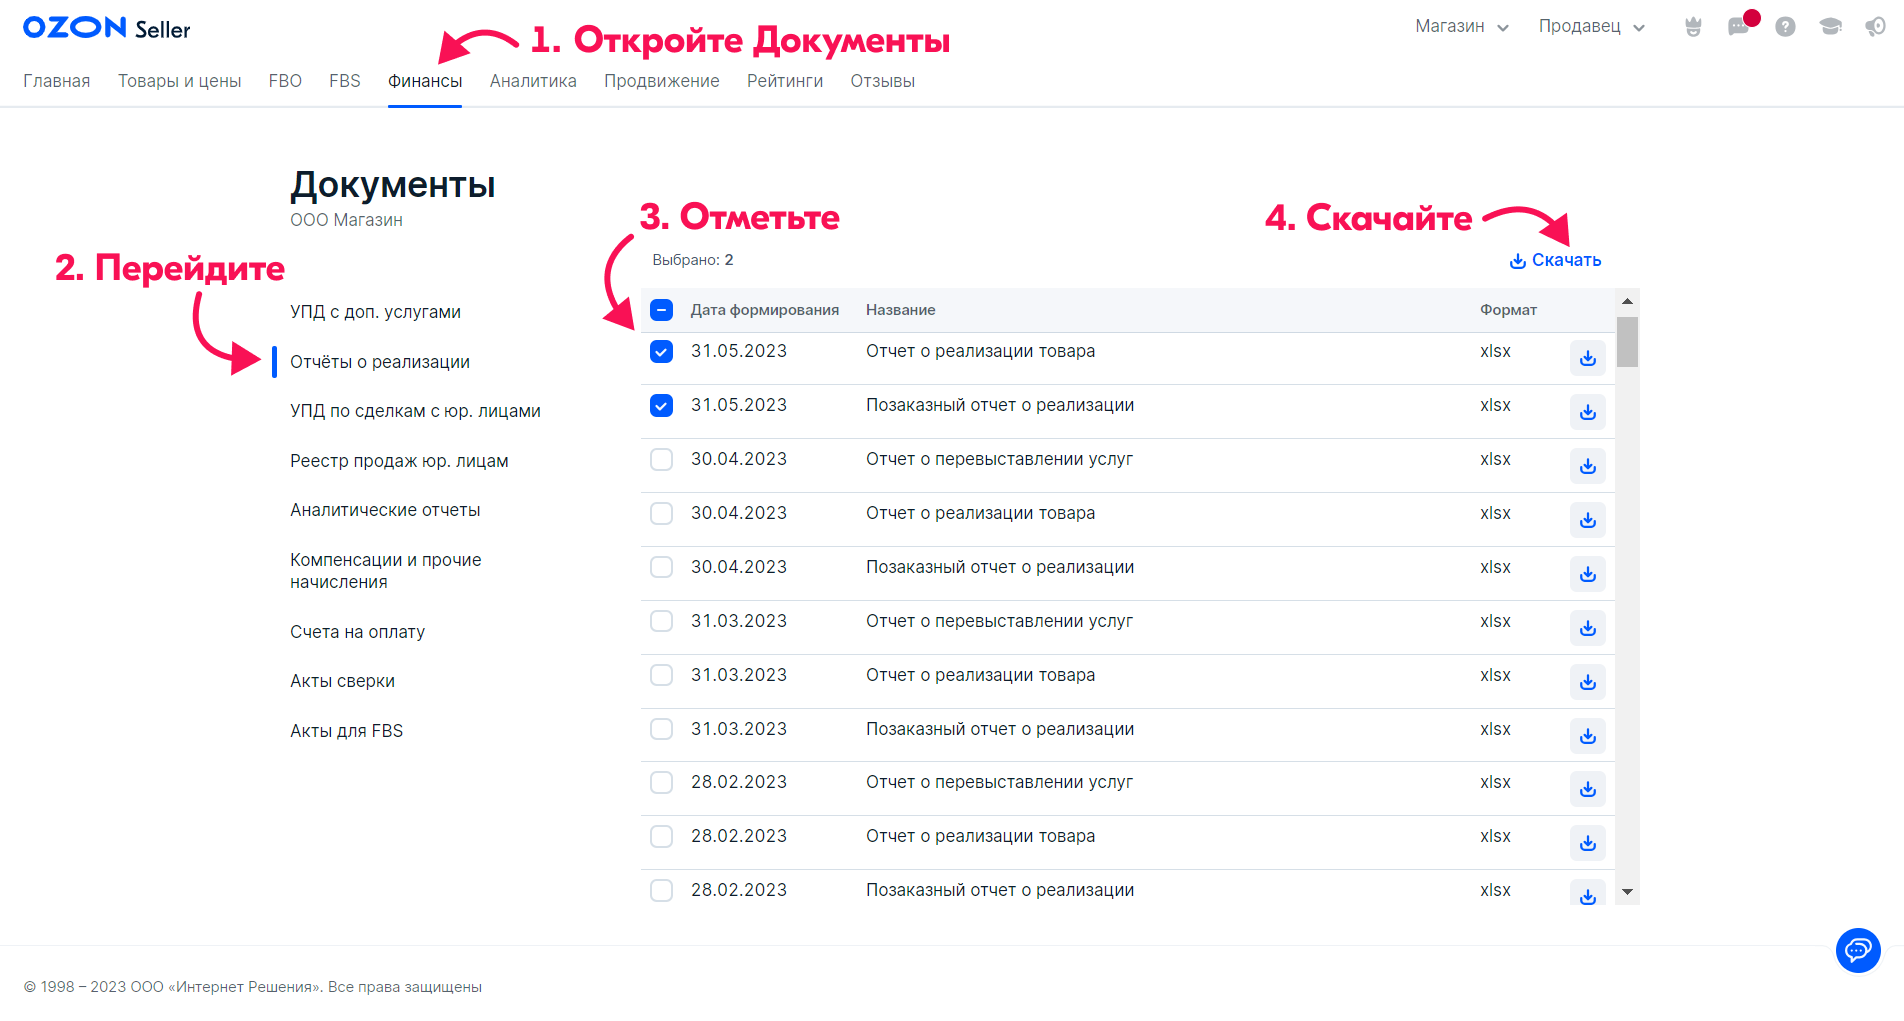The width and height of the screenshot is (1904, 1021).
Task: Download the 28.02.2023 Отчет о реализации товара file
Action: [x=1587, y=843]
